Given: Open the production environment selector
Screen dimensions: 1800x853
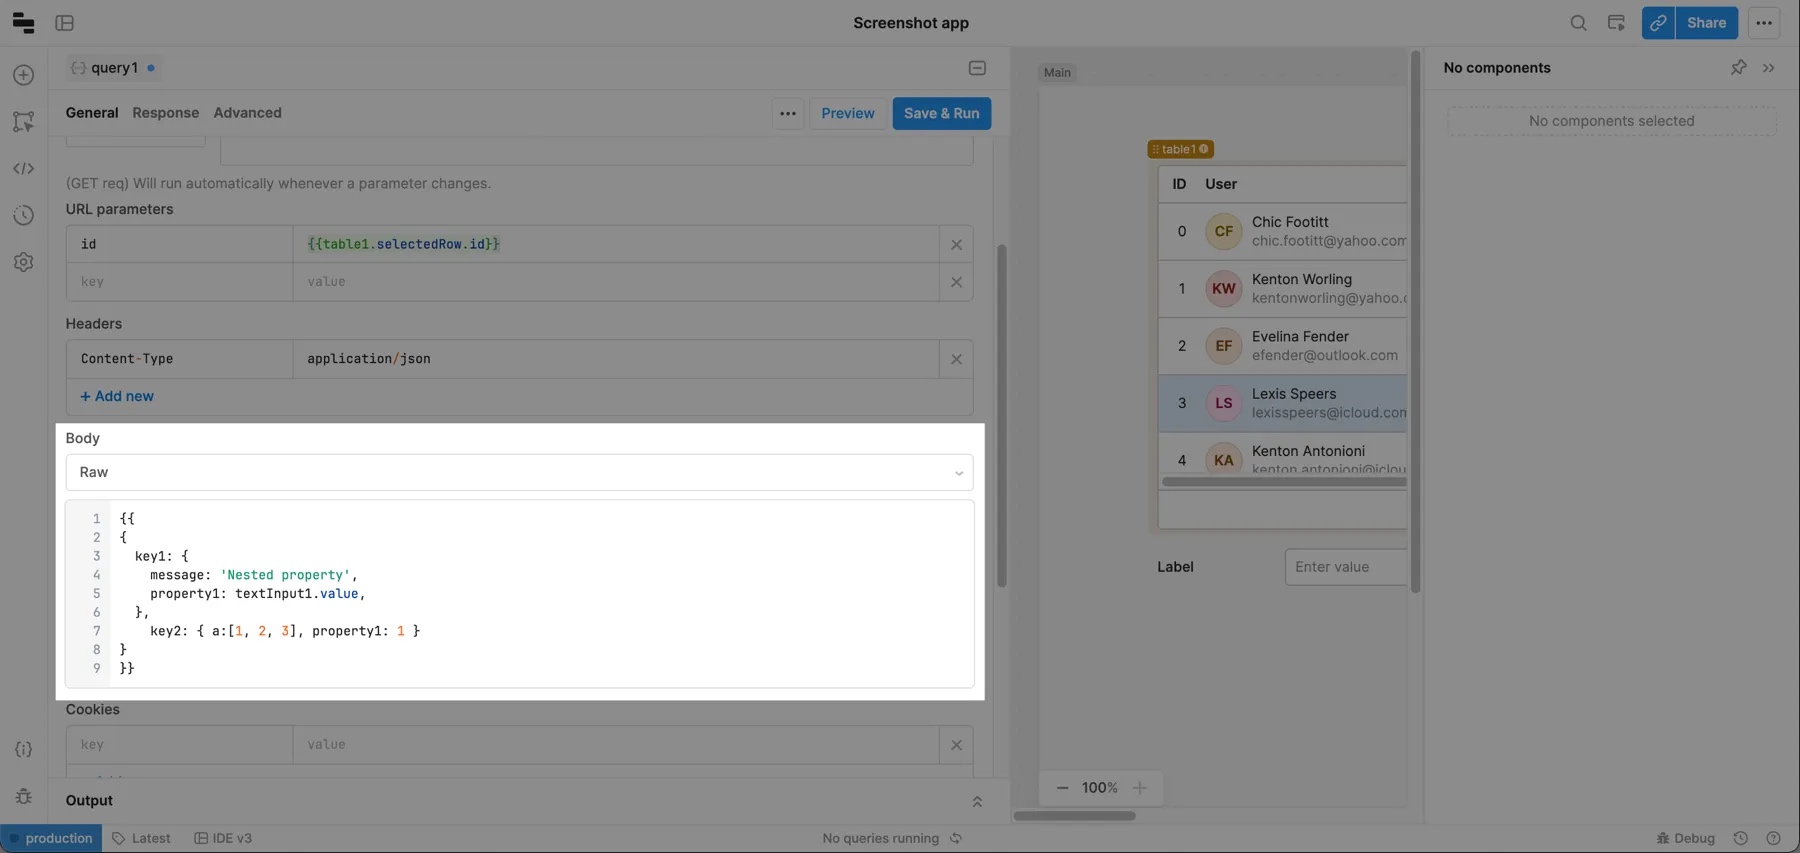Looking at the screenshot, I should tap(51, 838).
